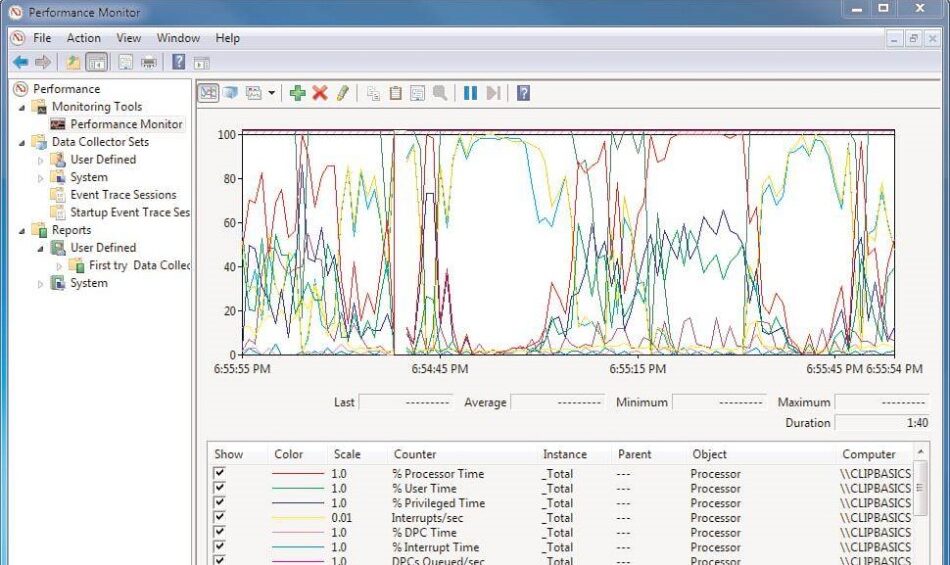The width and height of the screenshot is (950, 565).
Task: Expand System under Reports
Action: [41, 283]
